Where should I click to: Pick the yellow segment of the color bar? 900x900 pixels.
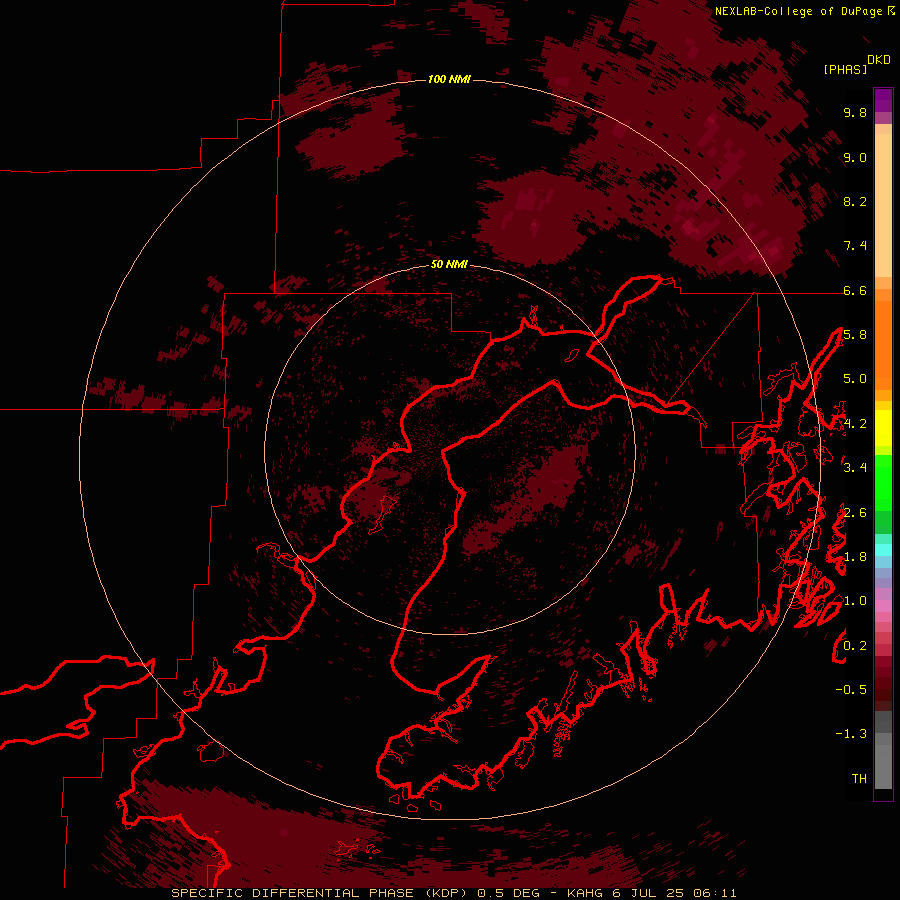(883, 428)
